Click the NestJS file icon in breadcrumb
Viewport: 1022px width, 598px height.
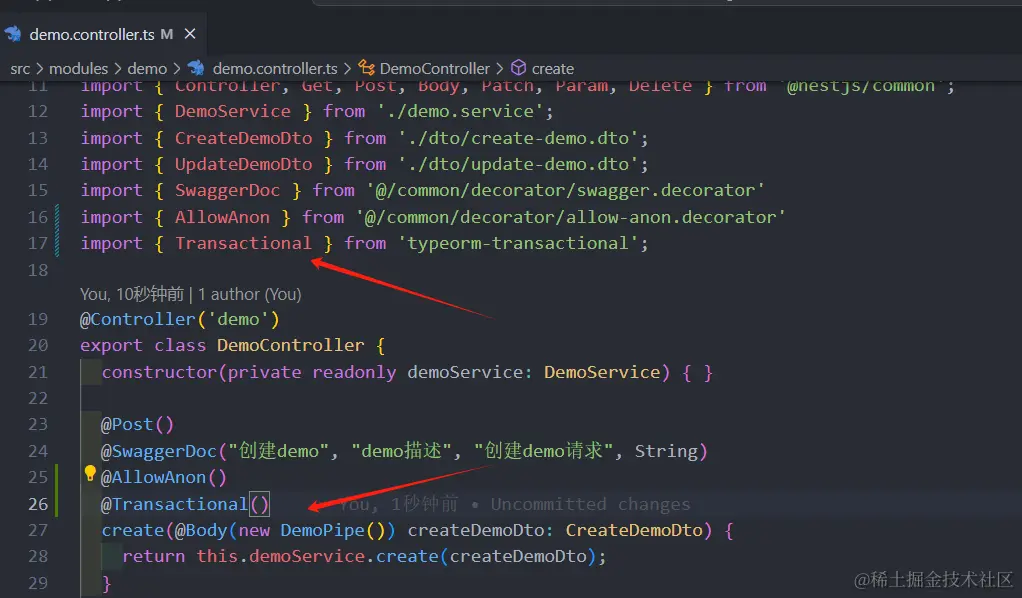point(196,68)
